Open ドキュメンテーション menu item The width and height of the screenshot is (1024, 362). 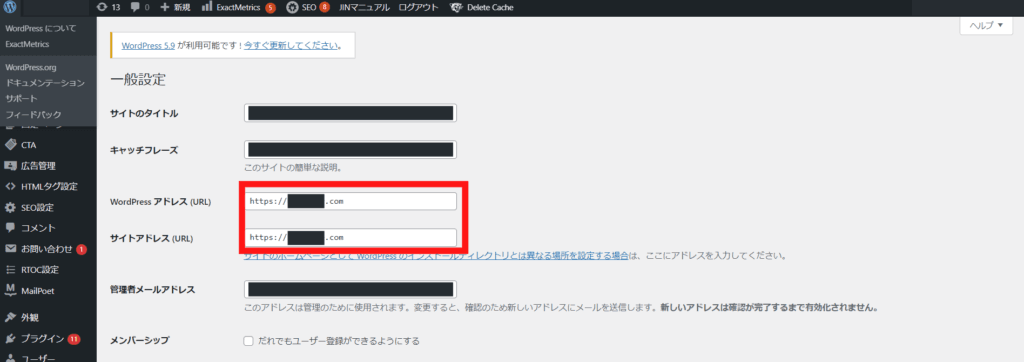pos(45,83)
